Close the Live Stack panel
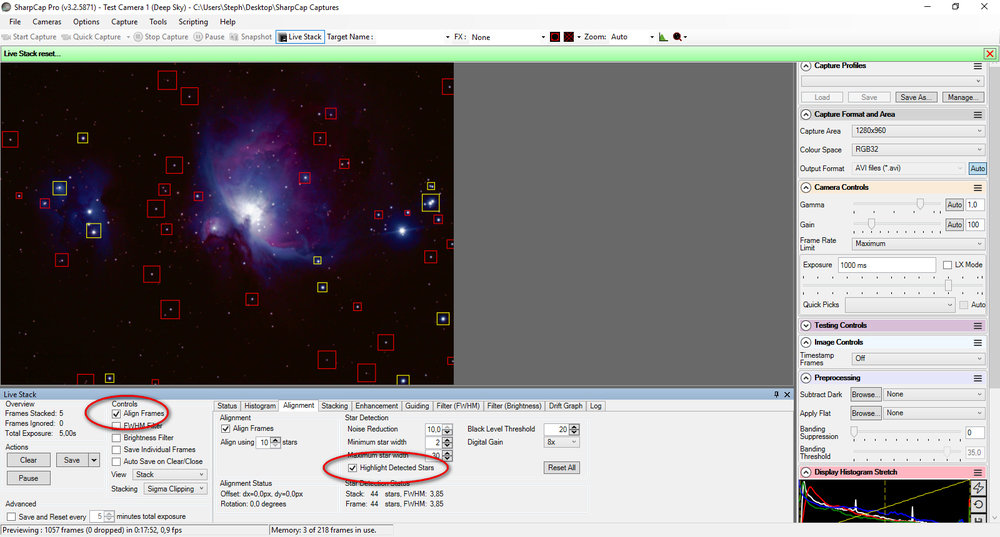Screen dimensions: 1000x537 point(787,394)
